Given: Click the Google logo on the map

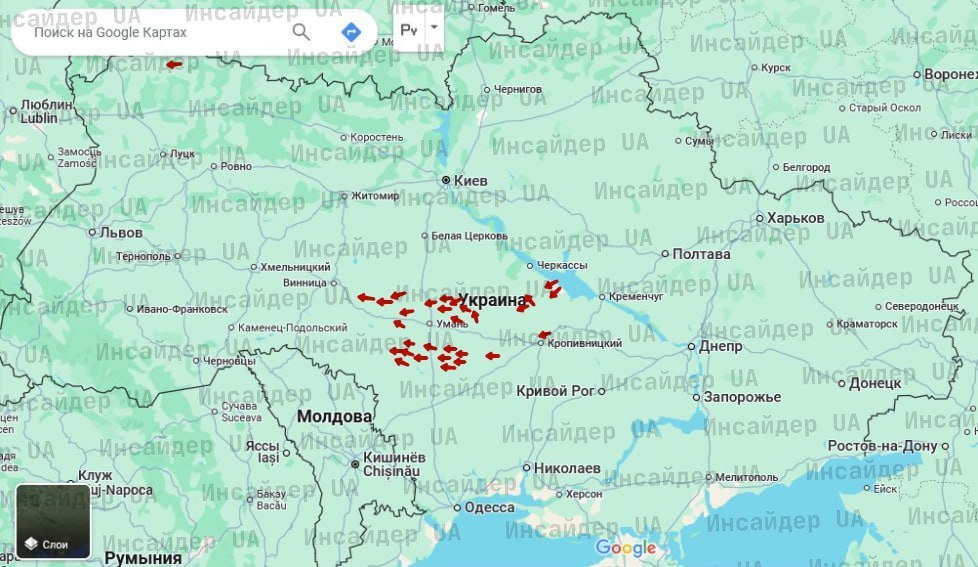Looking at the screenshot, I should 626,548.
